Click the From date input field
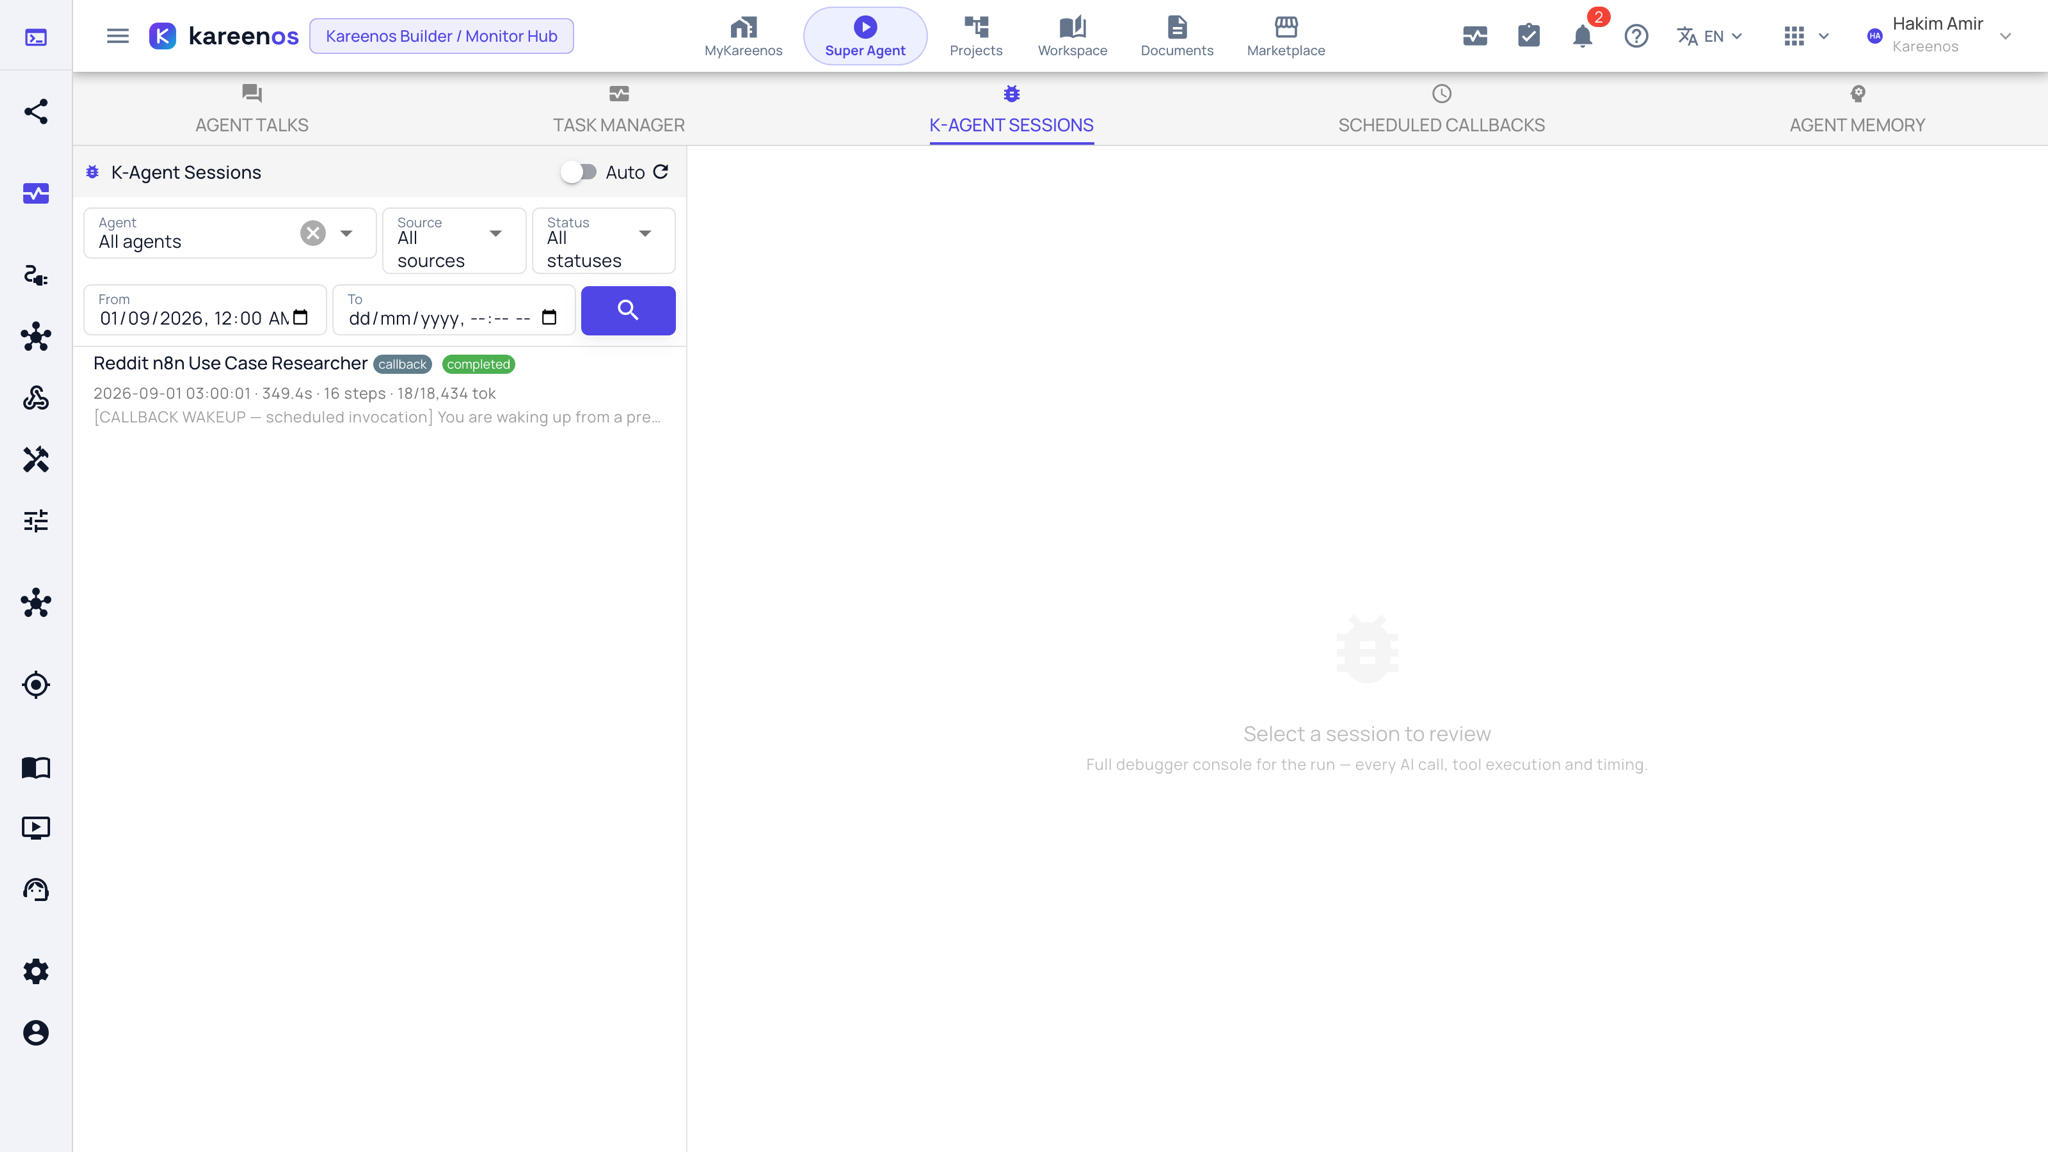The height and width of the screenshot is (1152, 2048). [x=205, y=310]
